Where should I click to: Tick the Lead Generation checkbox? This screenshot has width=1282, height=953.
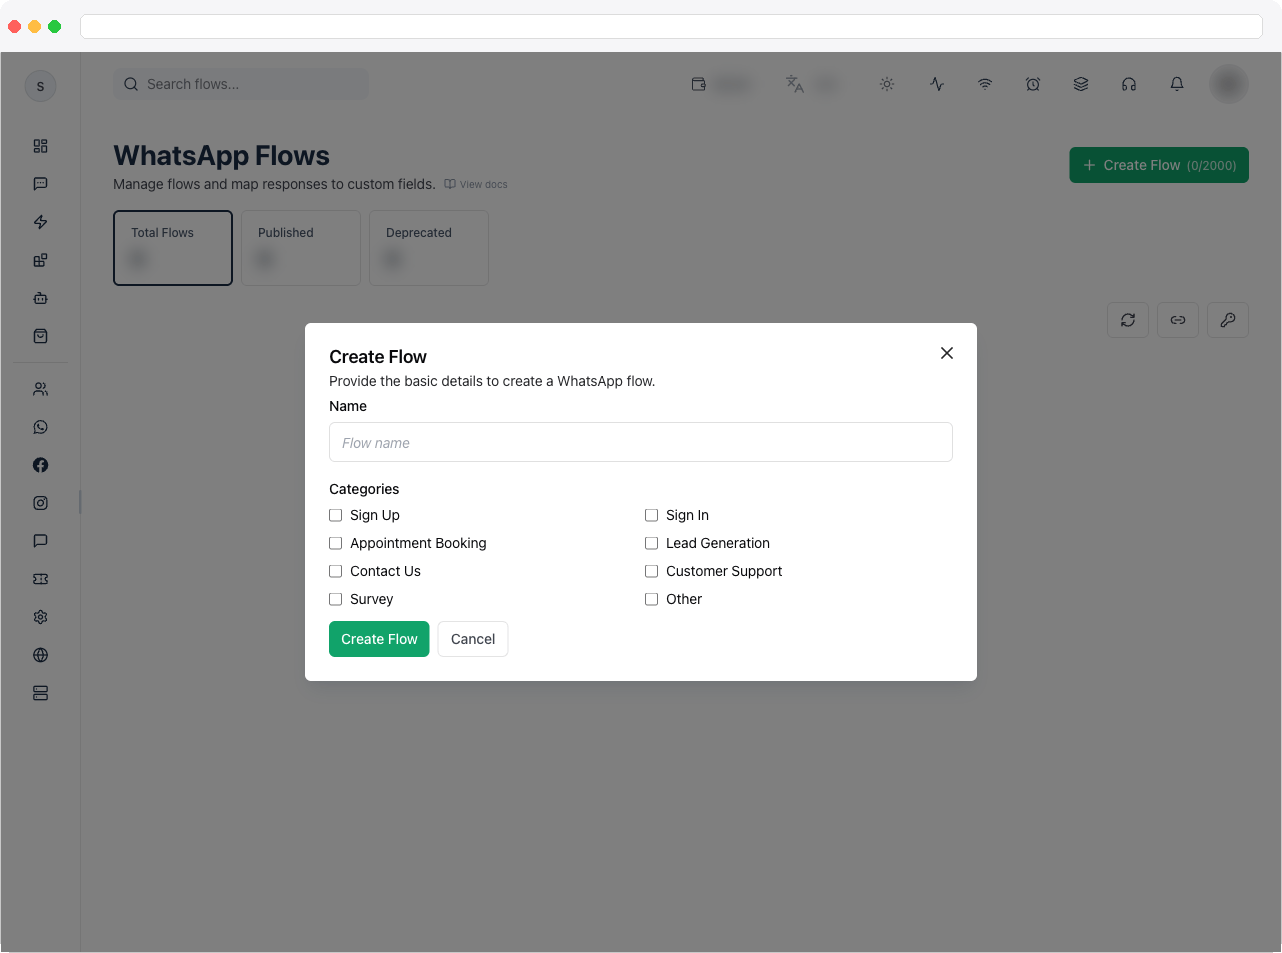pos(652,543)
